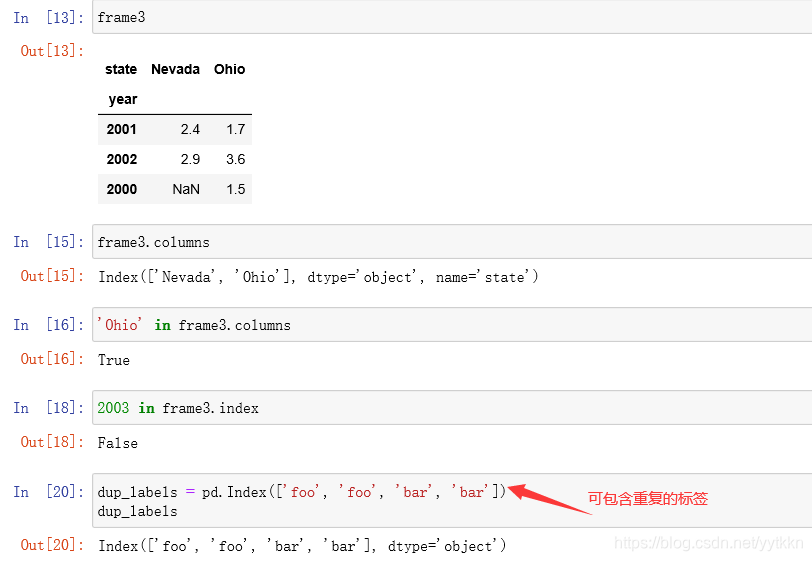
Task: Click the False output of Out[18]
Action: click(118, 443)
